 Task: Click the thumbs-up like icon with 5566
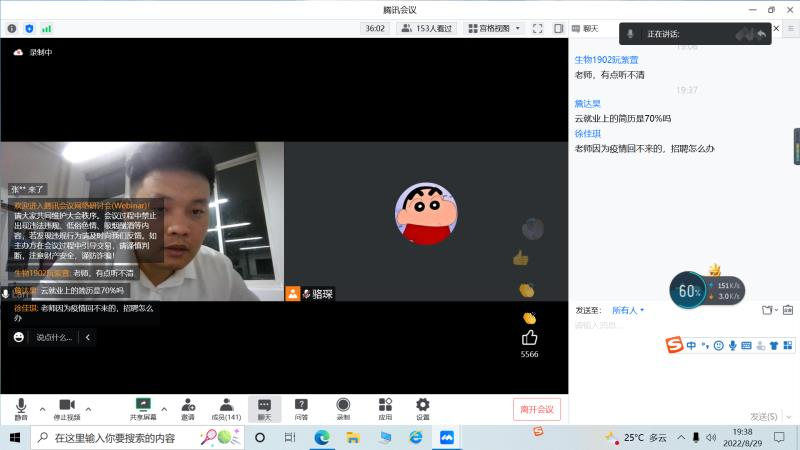(529, 338)
